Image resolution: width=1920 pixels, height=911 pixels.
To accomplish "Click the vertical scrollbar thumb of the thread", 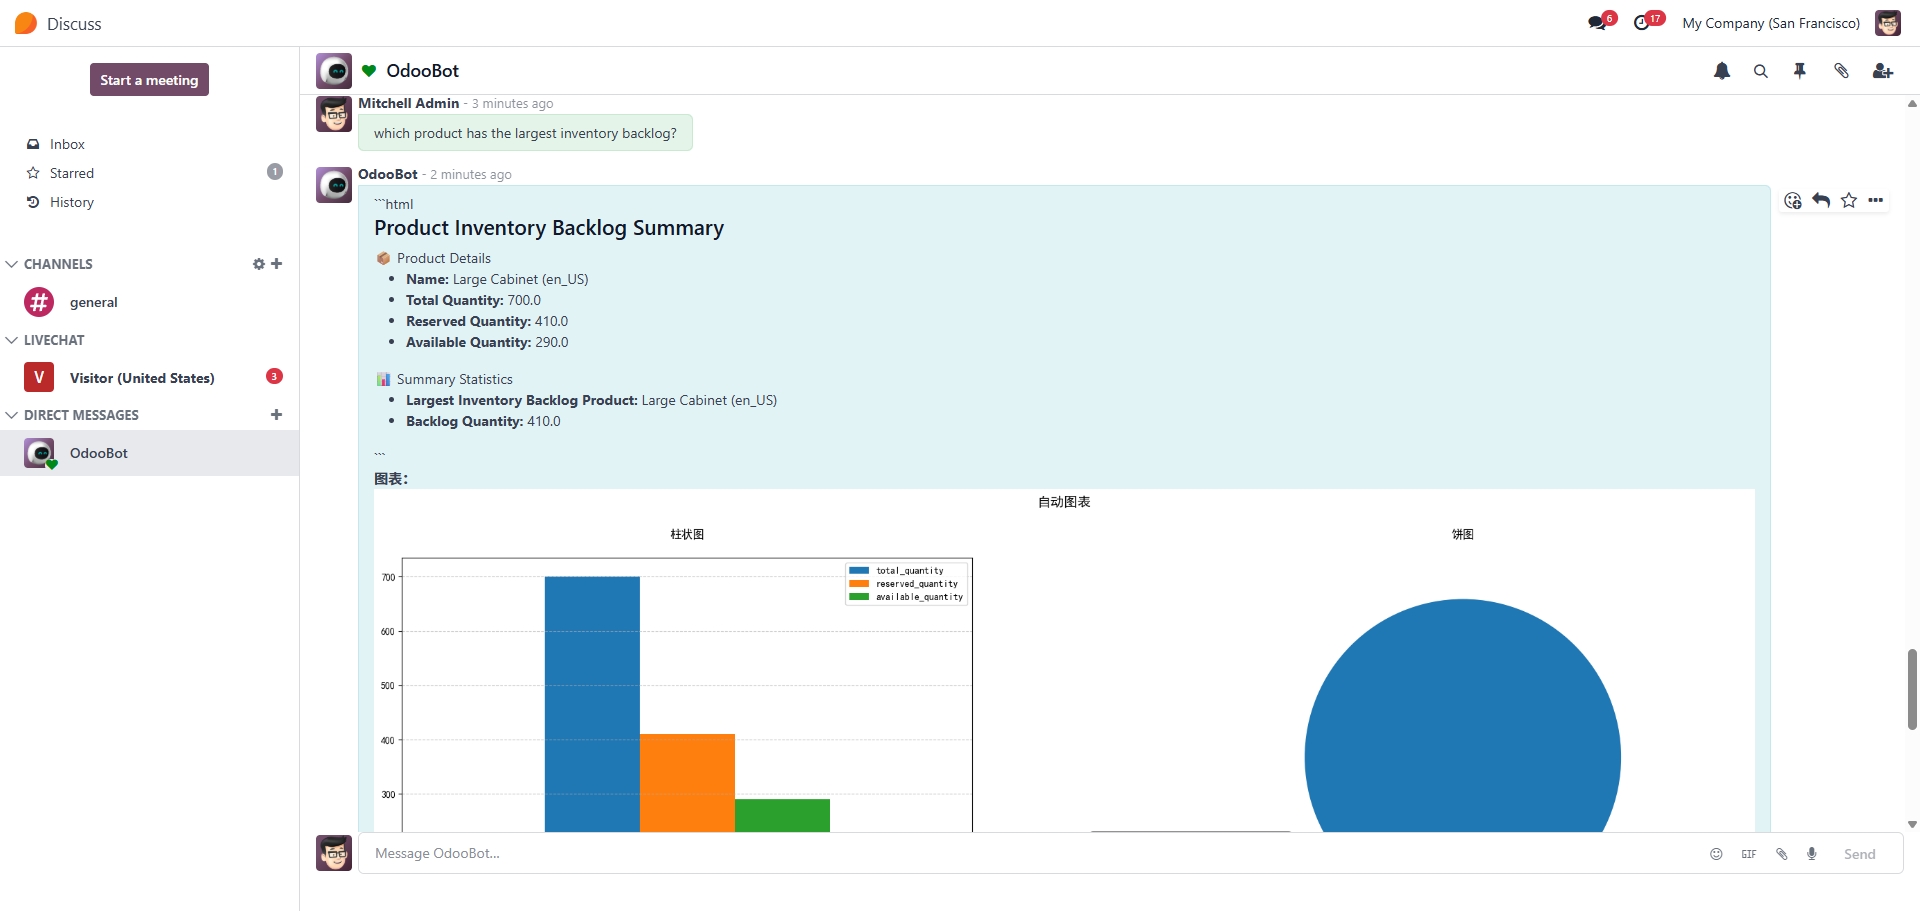I will click(x=1912, y=689).
